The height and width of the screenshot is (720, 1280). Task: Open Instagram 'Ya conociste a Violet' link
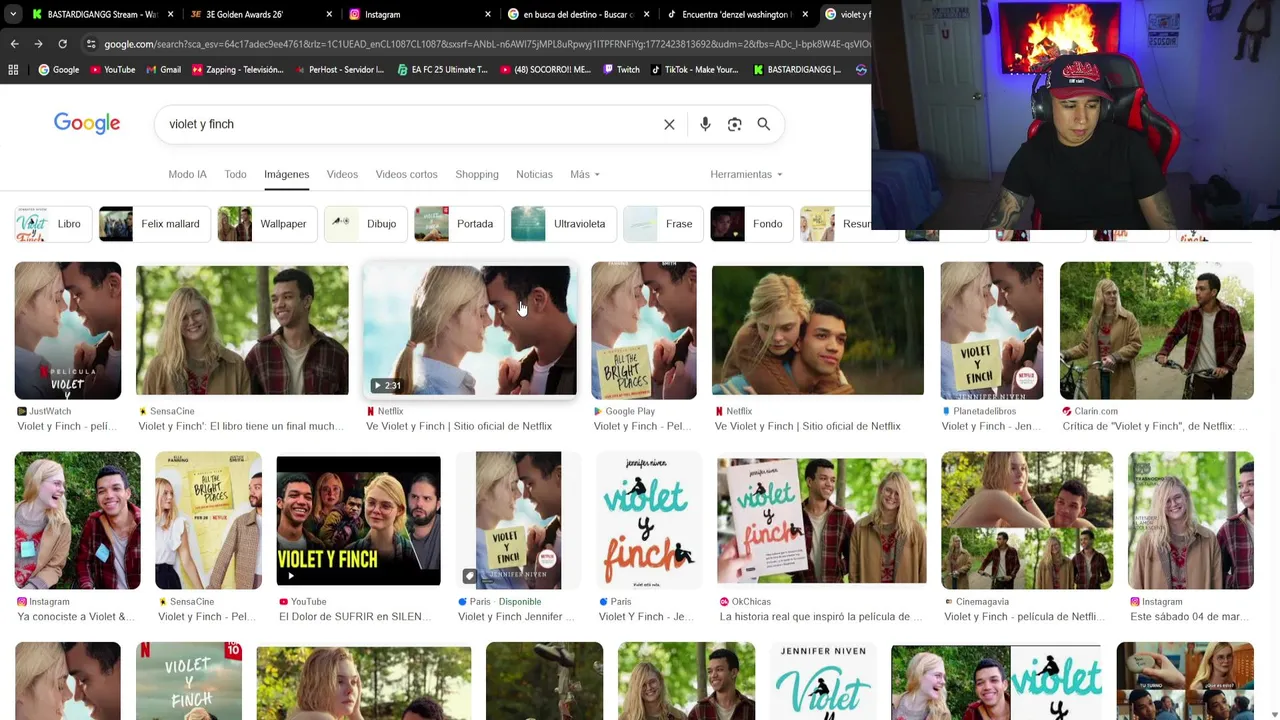[76, 616]
